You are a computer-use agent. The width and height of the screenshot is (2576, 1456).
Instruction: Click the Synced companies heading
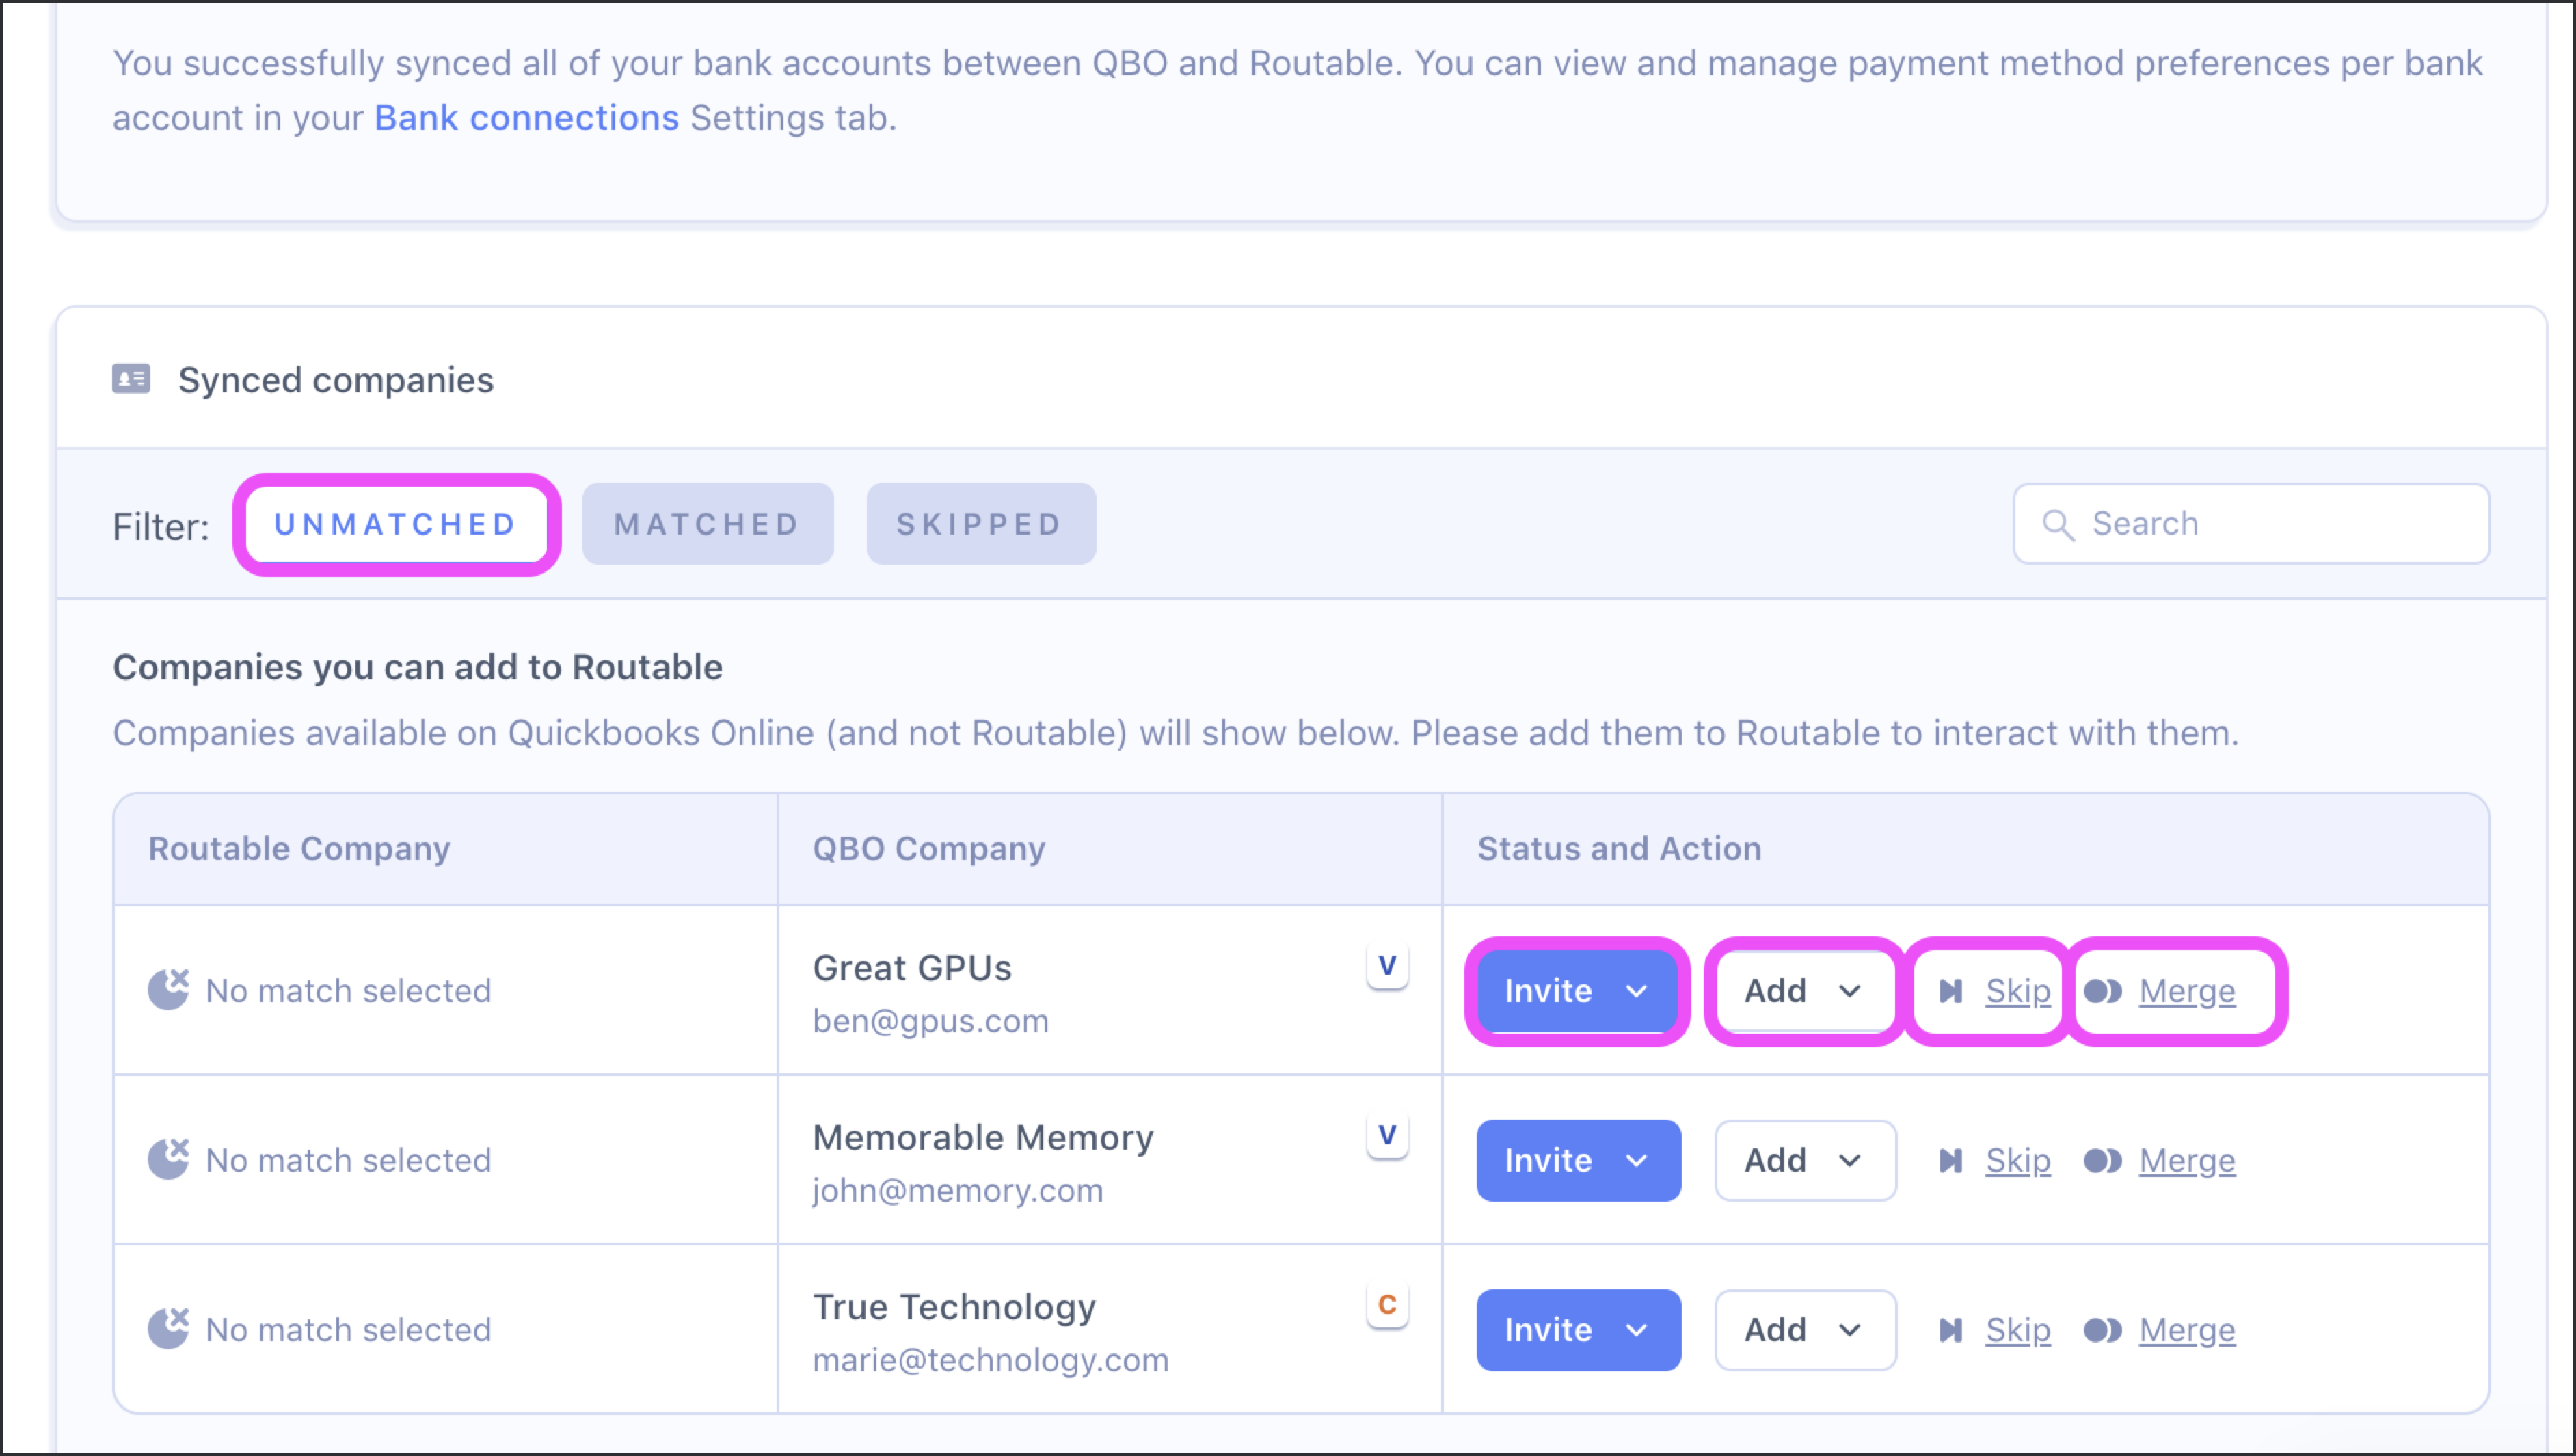tap(336, 380)
